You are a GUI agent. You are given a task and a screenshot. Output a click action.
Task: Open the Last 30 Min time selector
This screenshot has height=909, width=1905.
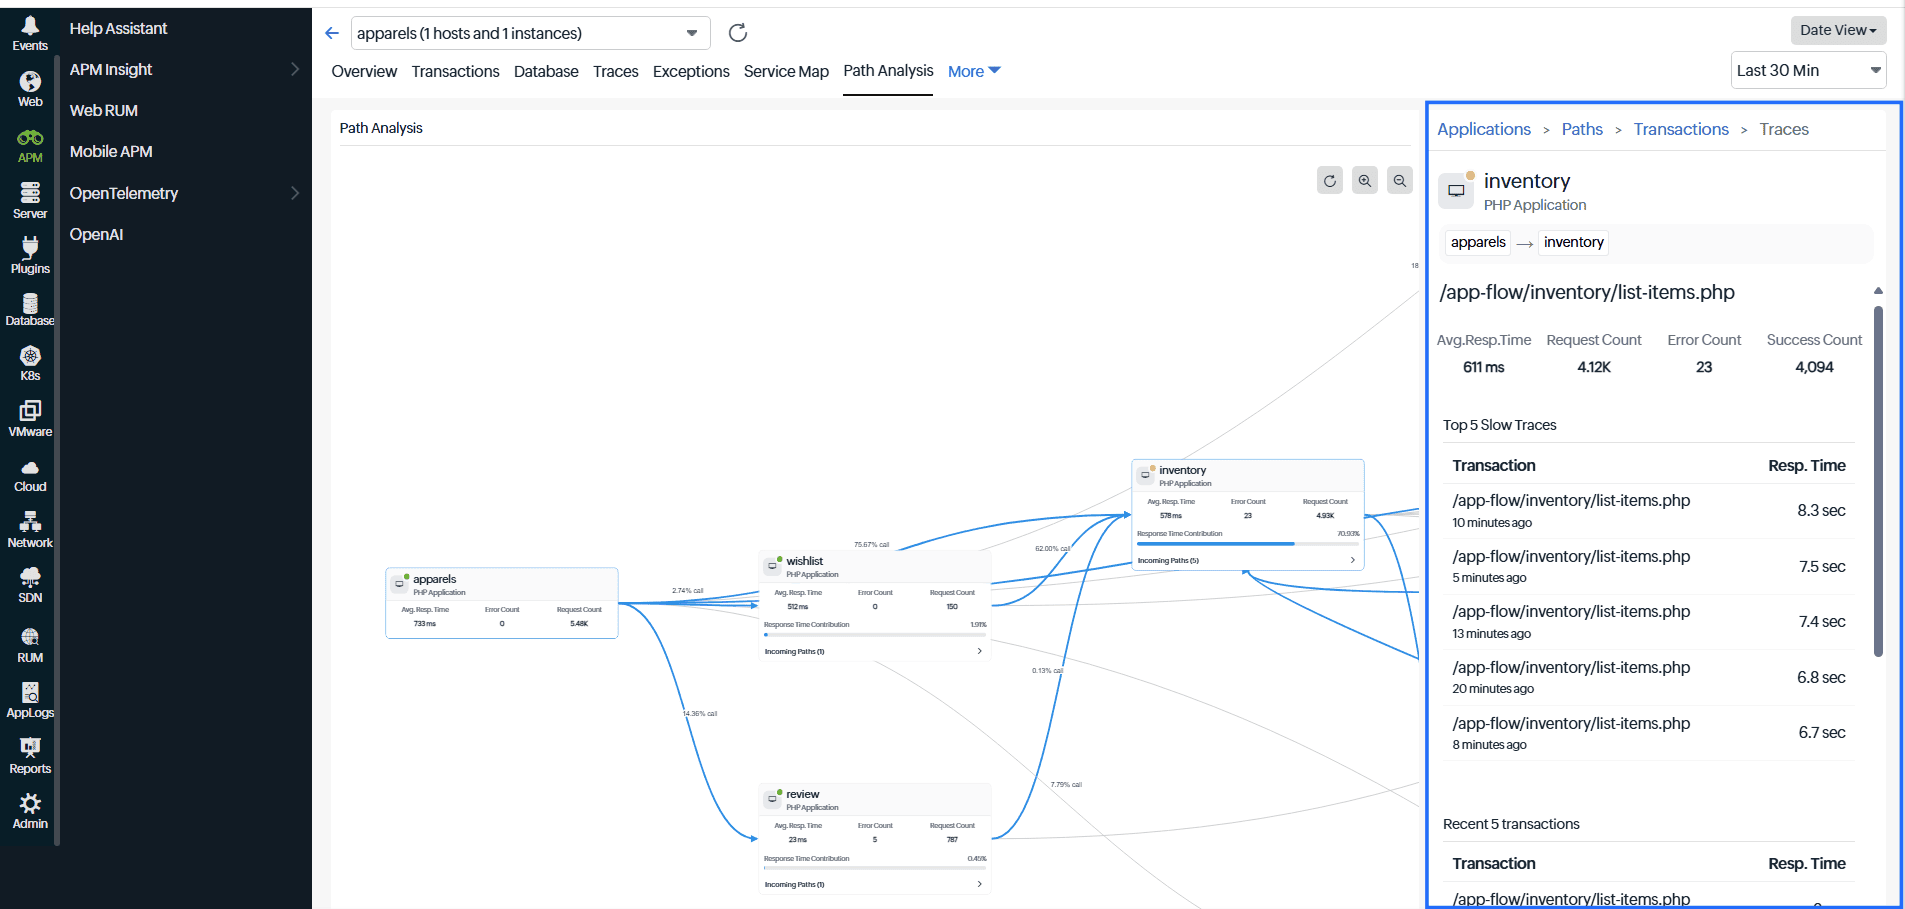point(1808,70)
